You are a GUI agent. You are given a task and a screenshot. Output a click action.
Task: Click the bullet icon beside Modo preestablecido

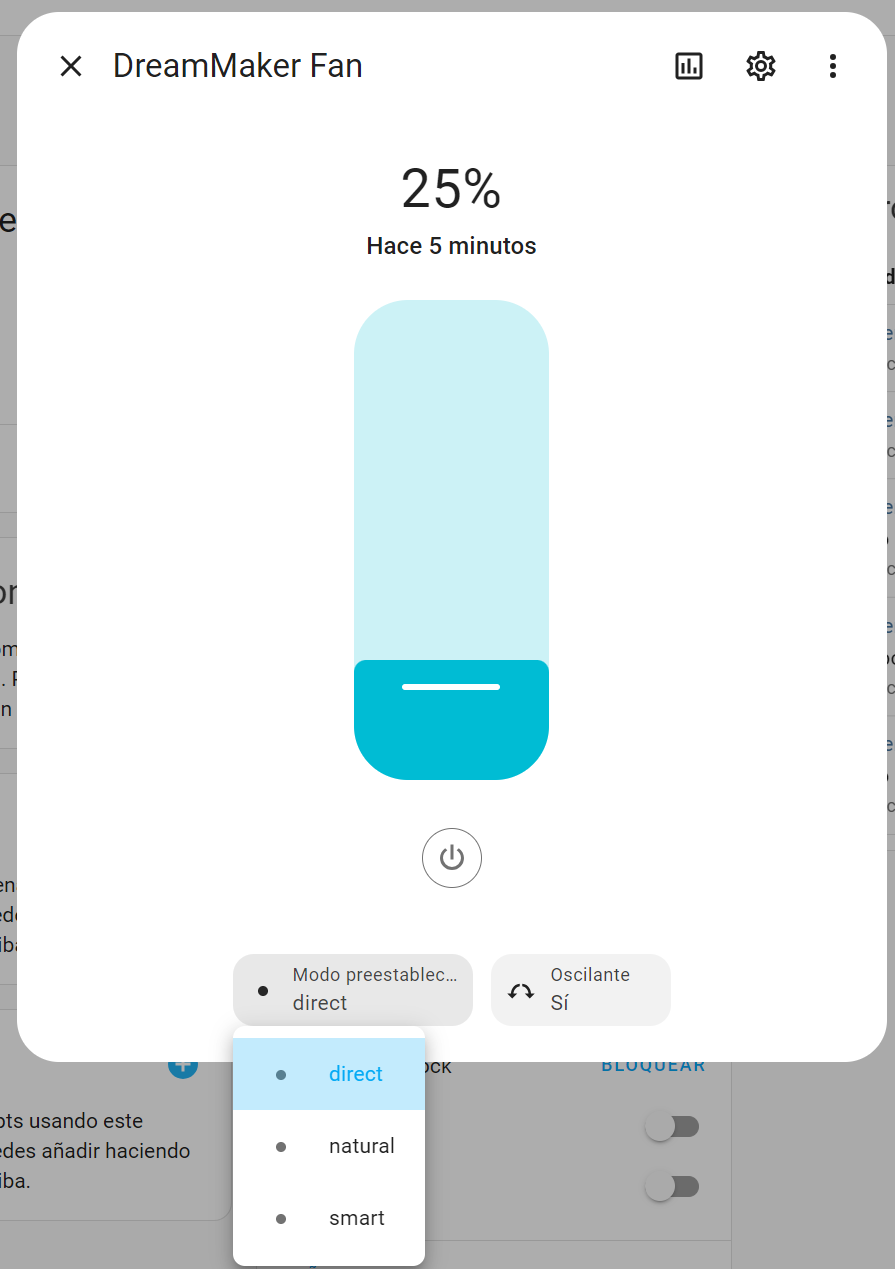click(x=263, y=991)
